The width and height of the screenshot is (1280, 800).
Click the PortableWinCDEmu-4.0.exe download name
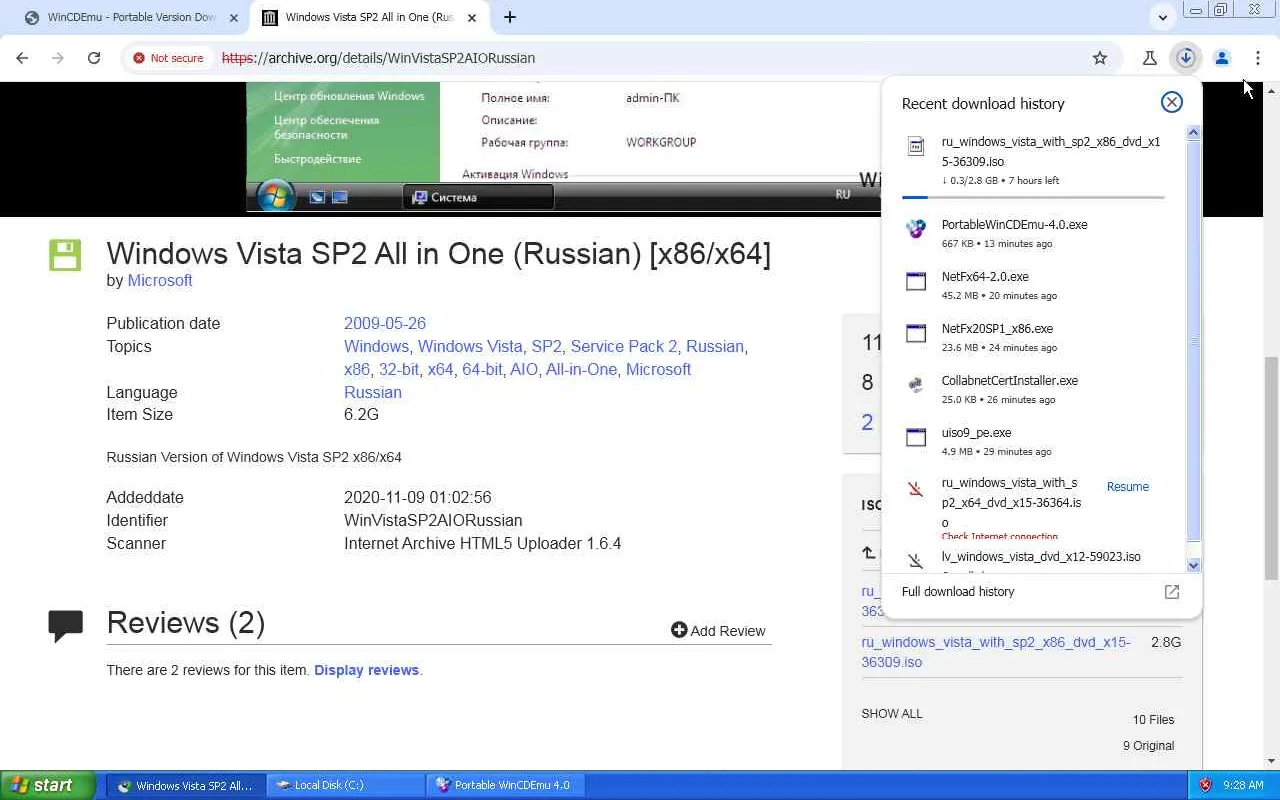point(1014,225)
